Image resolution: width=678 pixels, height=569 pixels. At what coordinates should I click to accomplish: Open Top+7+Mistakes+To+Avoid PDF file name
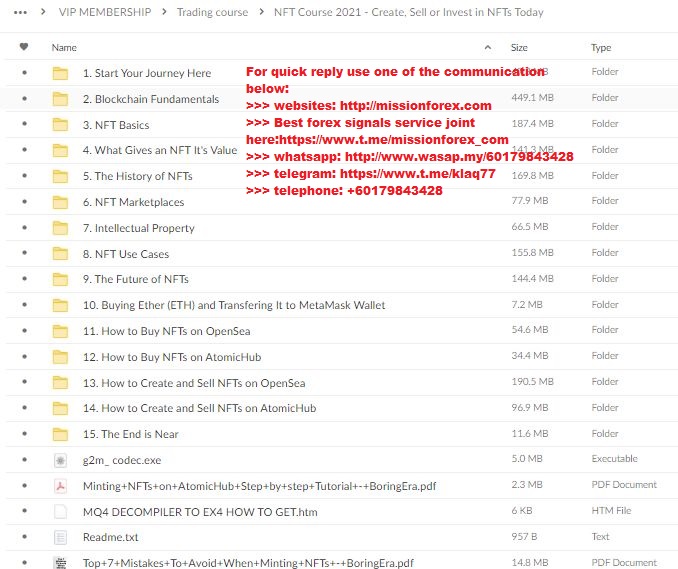coord(248,563)
